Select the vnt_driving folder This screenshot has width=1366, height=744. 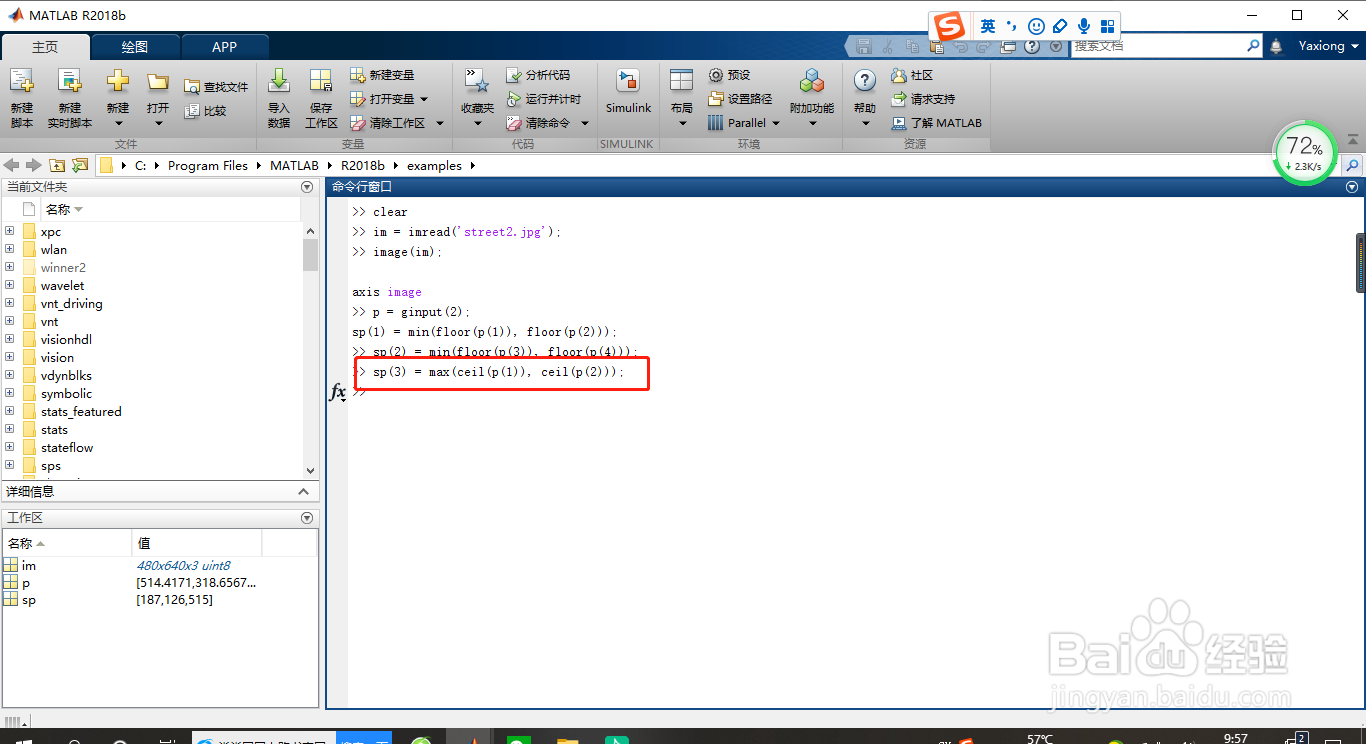coord(71,304)
